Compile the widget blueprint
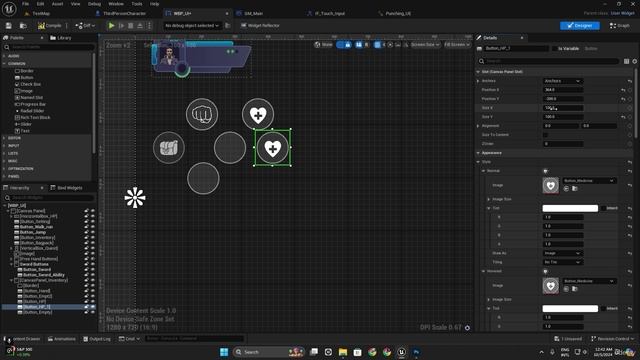The height and width of the screenshot is (360, 640). pyautogui.click(x=49, y=26)
